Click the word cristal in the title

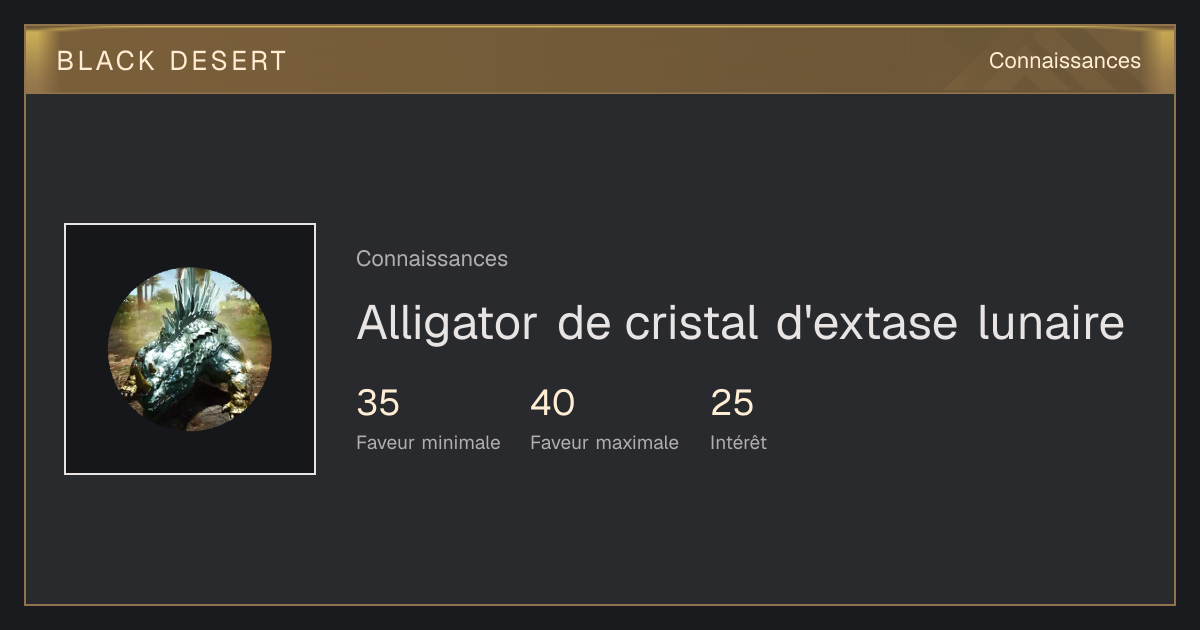[x=691, y=324]
